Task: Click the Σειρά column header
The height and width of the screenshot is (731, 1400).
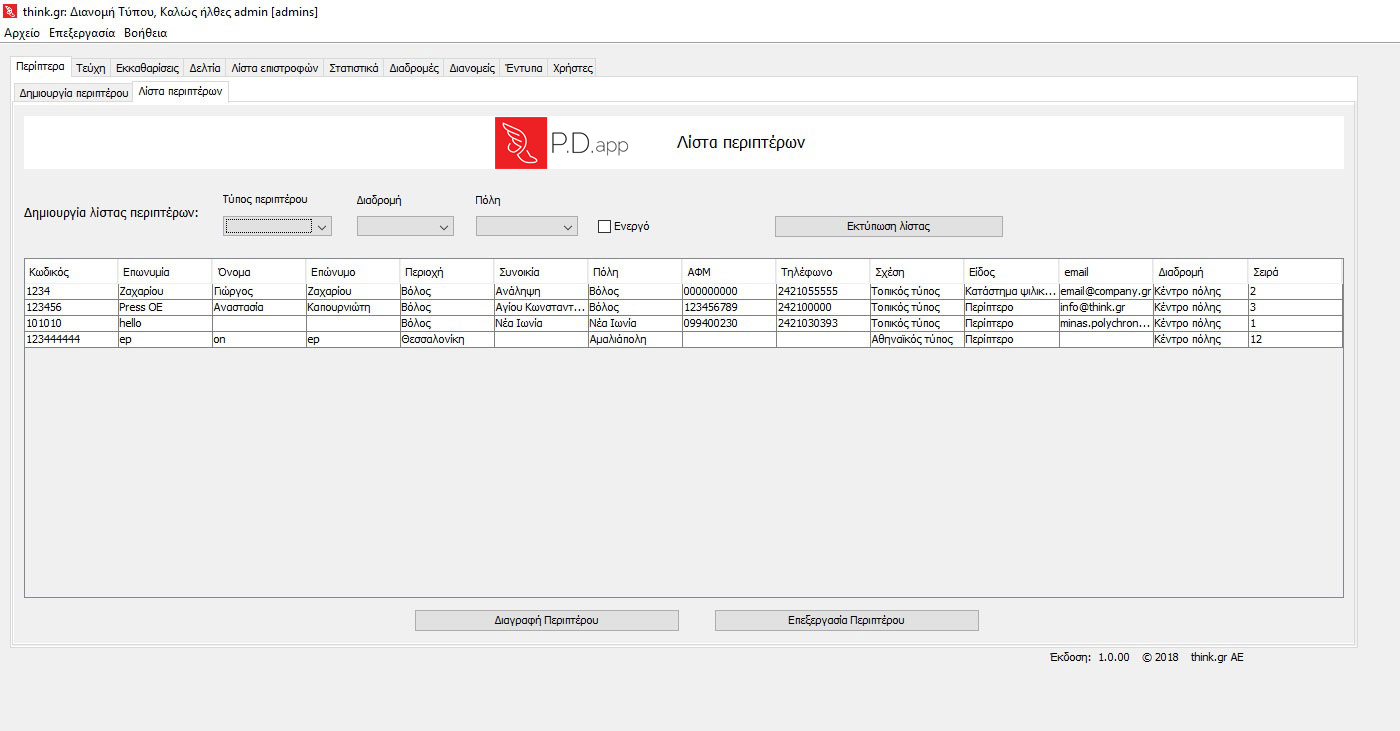Action: click(1294, 272)
